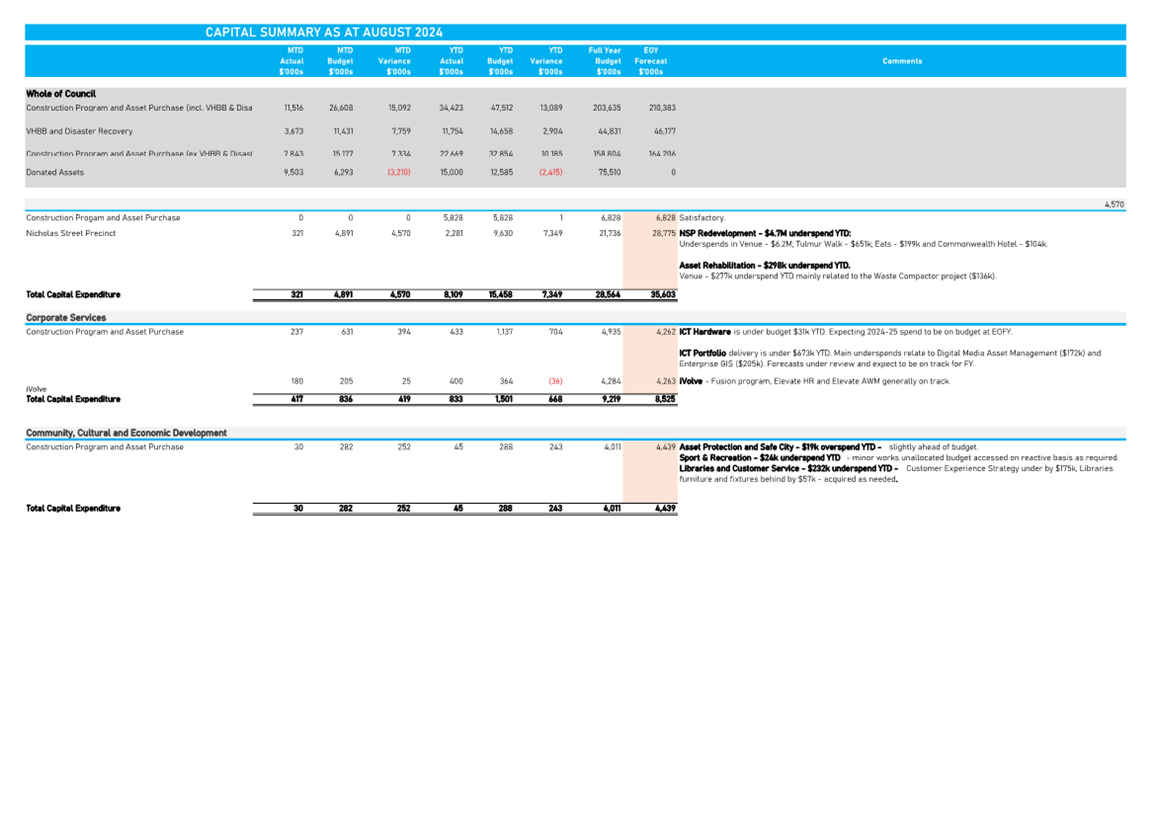This screenshot has width=1155, height=816.
Task: Click 'Community, Cultural and Economic Development' heading
Action: click(x=127, y=433)
